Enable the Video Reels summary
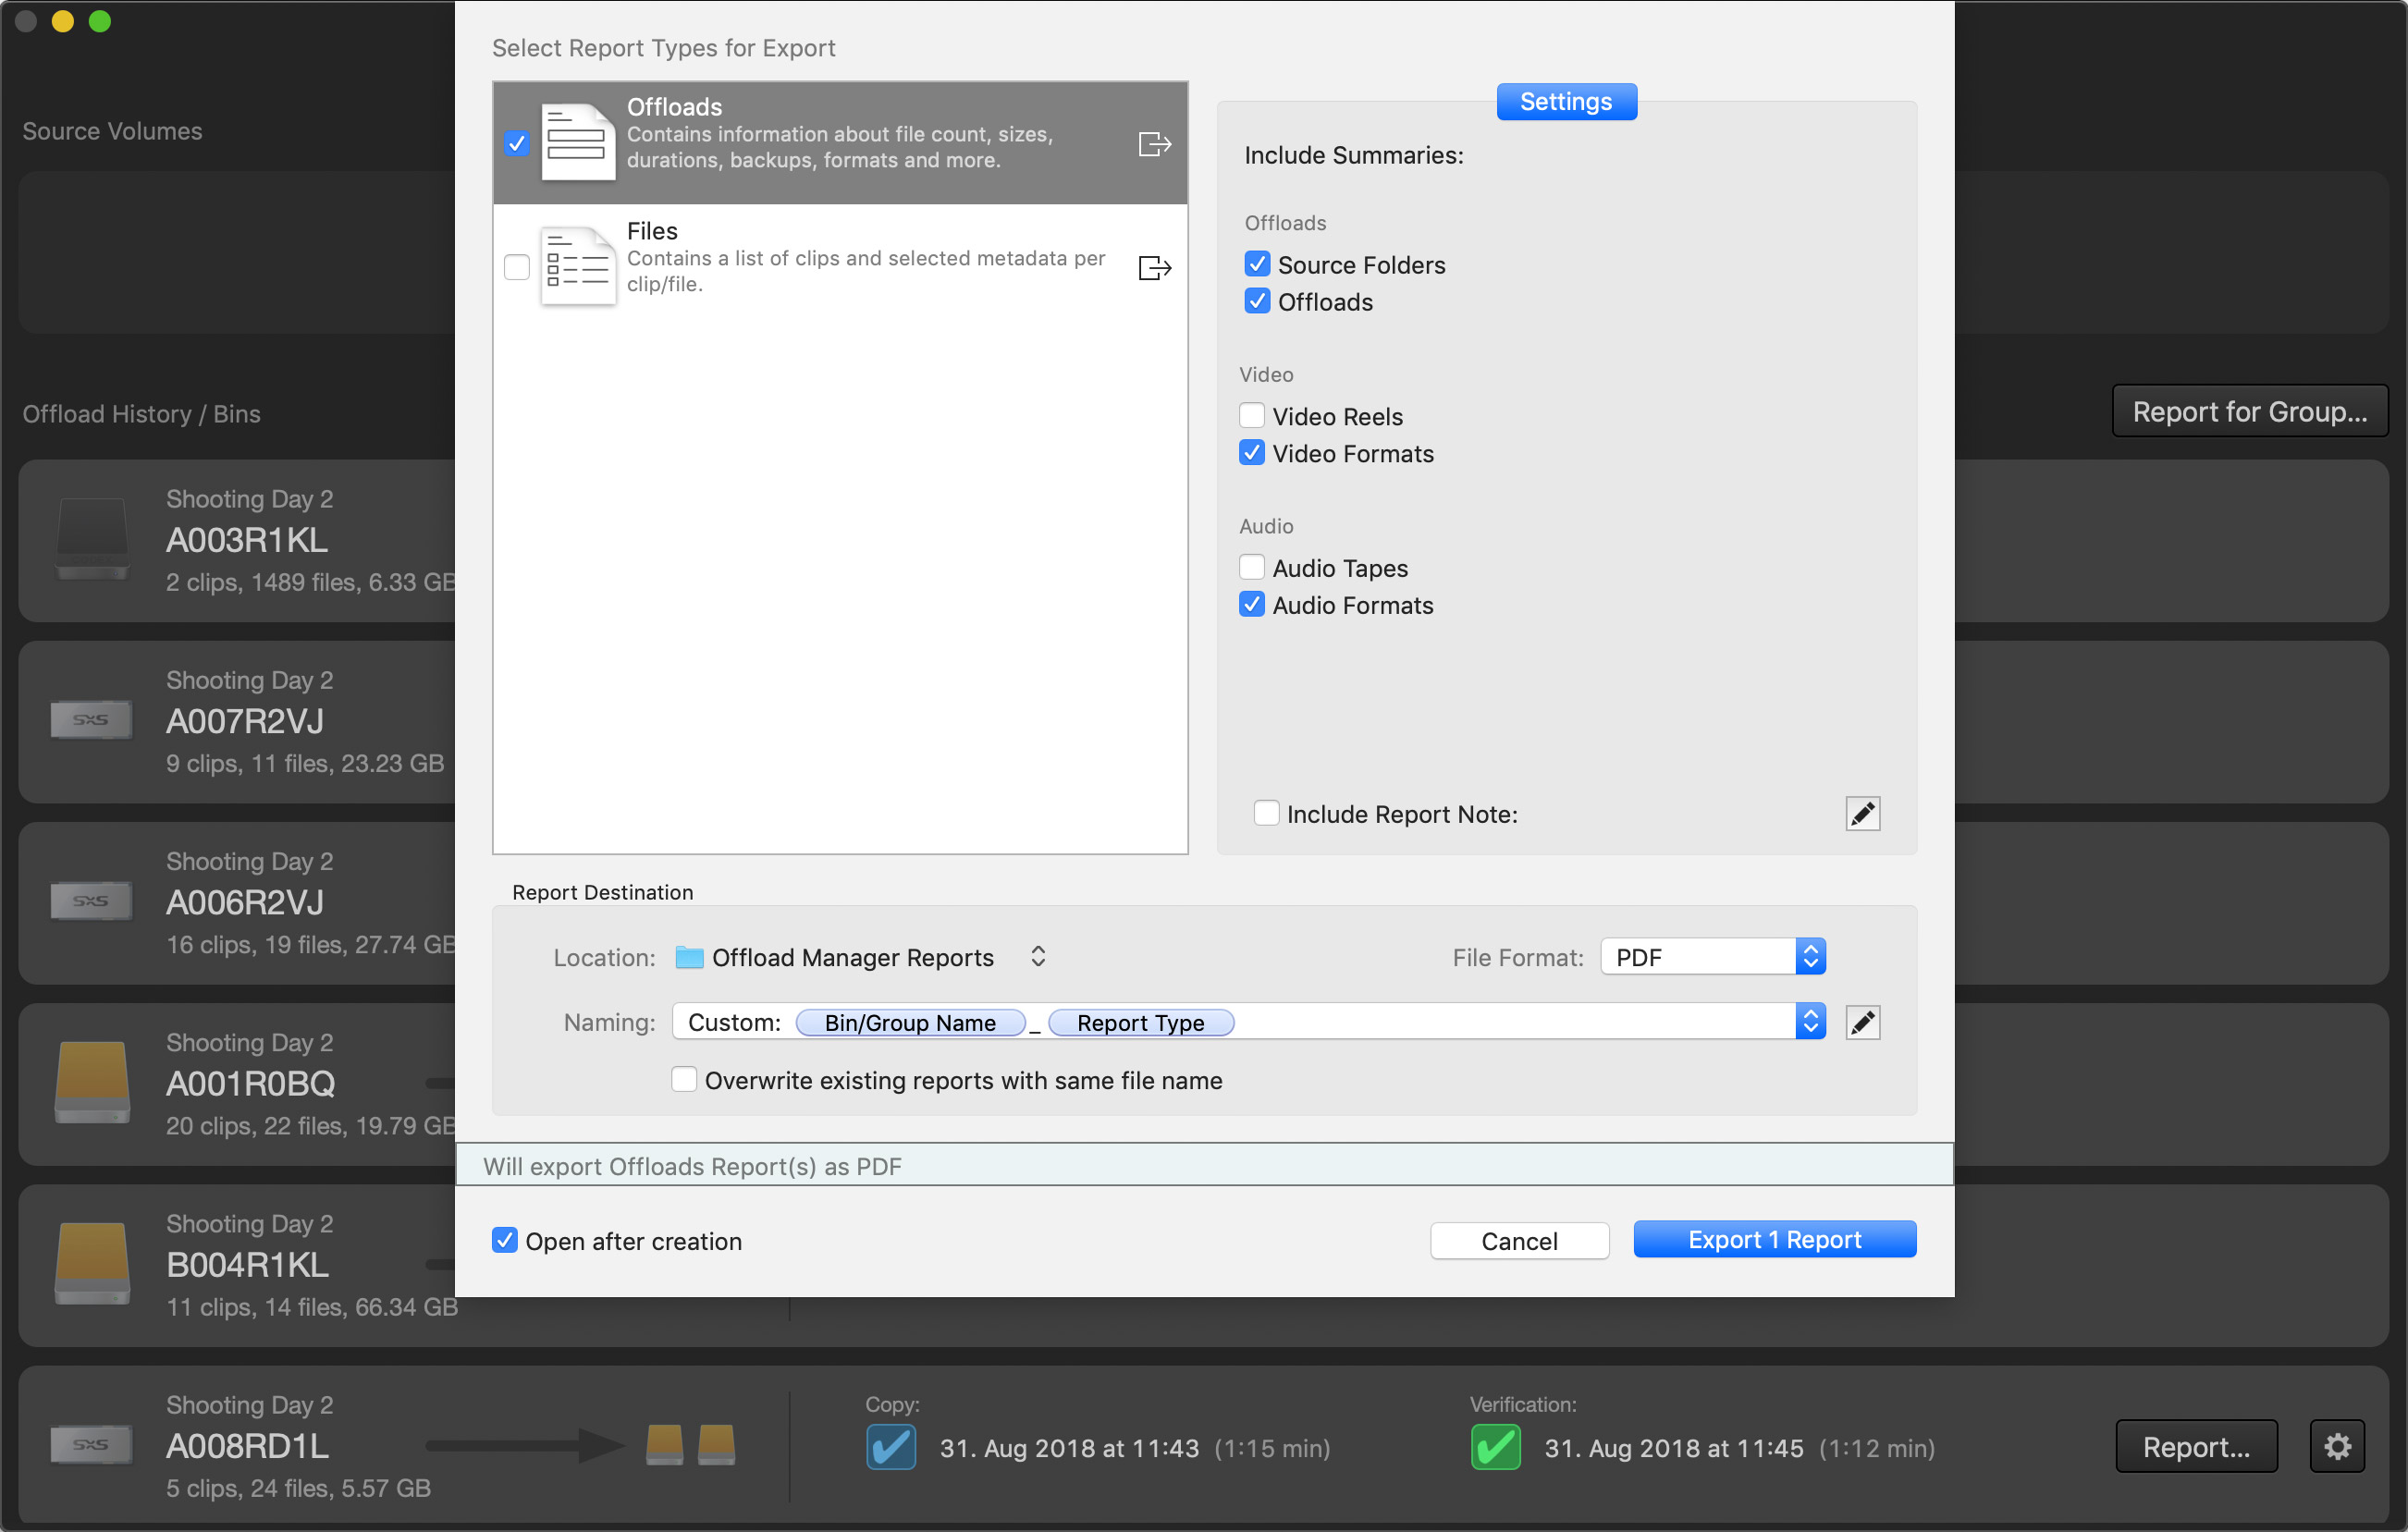Viewport: 2408px width, 1532px height. (x=1251, y=415)
